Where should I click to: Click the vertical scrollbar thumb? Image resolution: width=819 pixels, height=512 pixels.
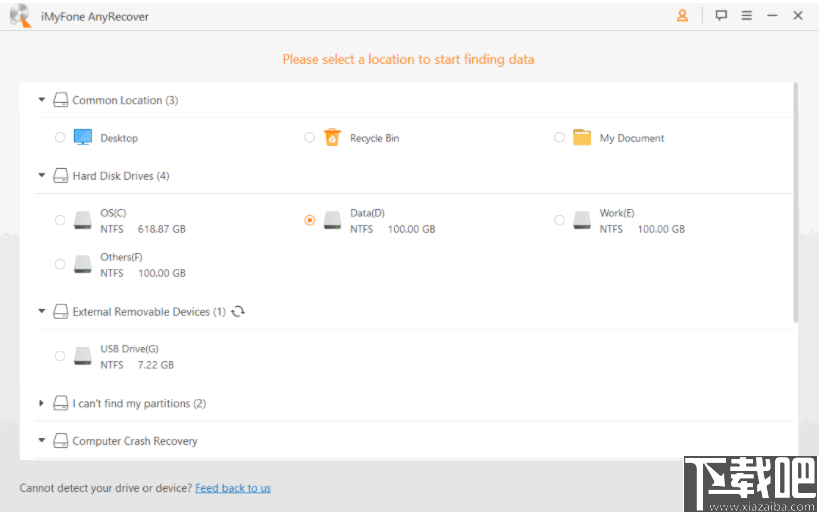tap(796, 200)
